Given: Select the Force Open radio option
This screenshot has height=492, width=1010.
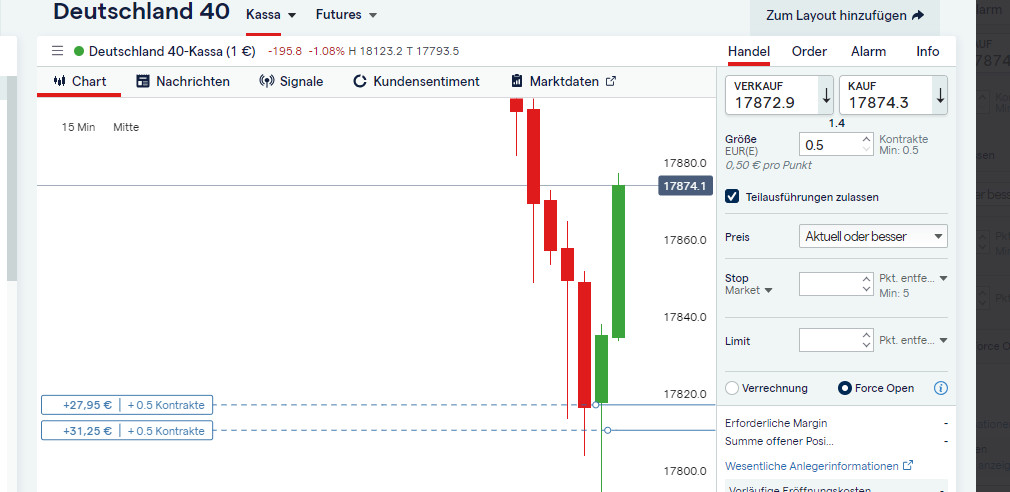Looking at the screenshot, I should click(844, 388).
